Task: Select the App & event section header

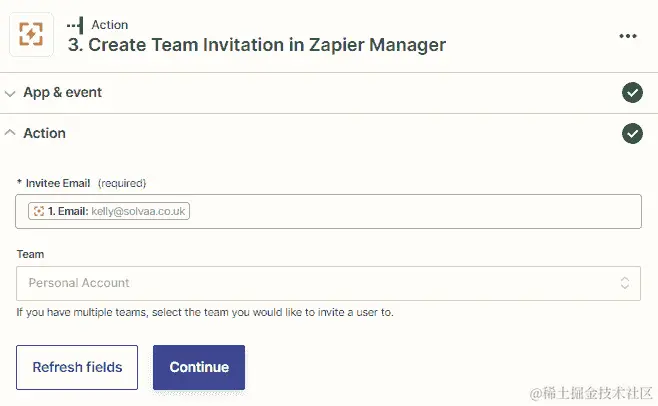Action: pyautogui.click(x=63, y=93)
